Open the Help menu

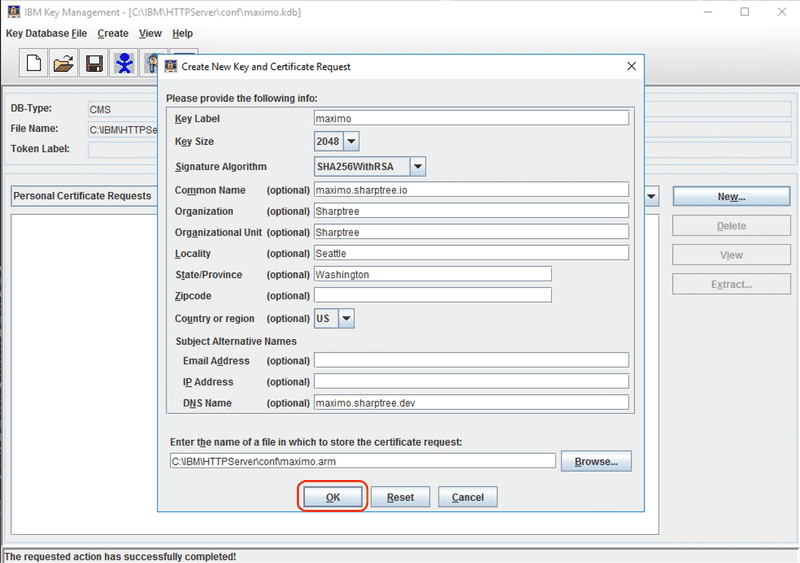(x=182, y=33)
